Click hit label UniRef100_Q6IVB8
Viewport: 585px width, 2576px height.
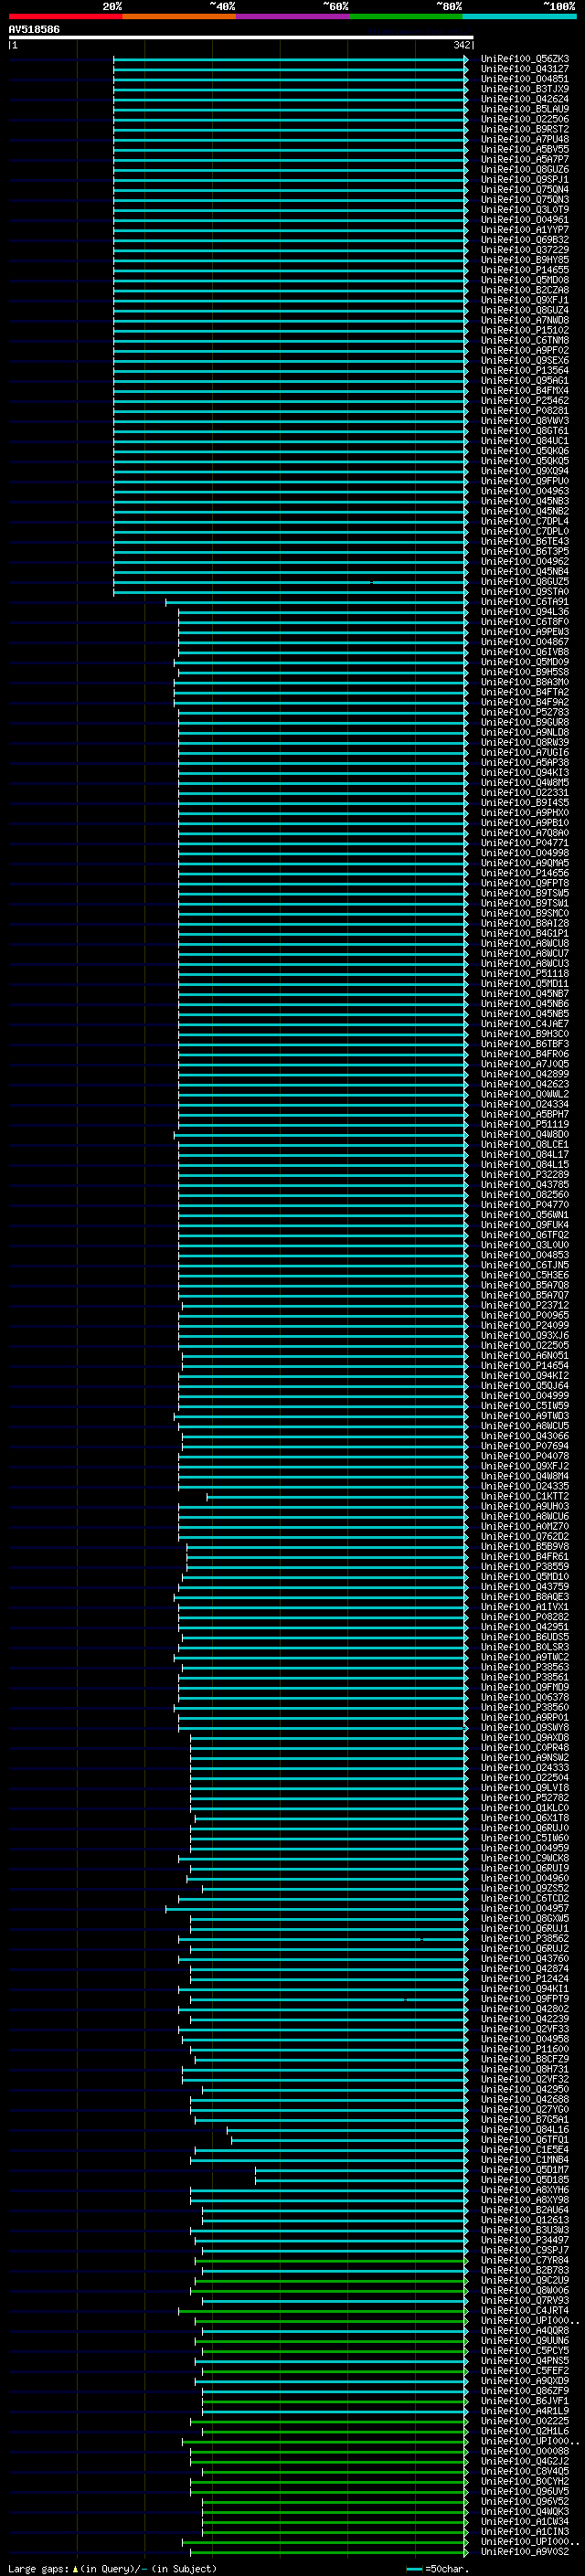pos(525,652)
